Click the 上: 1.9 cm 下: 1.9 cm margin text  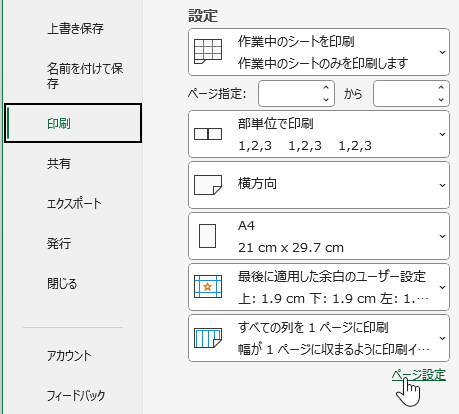(333, 299)
